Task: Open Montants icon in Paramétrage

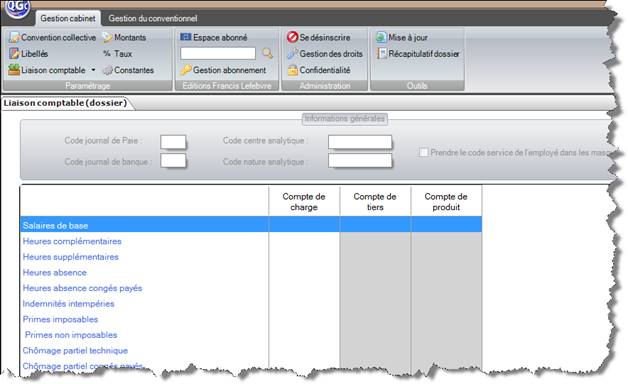Action: tap(107, 38)
